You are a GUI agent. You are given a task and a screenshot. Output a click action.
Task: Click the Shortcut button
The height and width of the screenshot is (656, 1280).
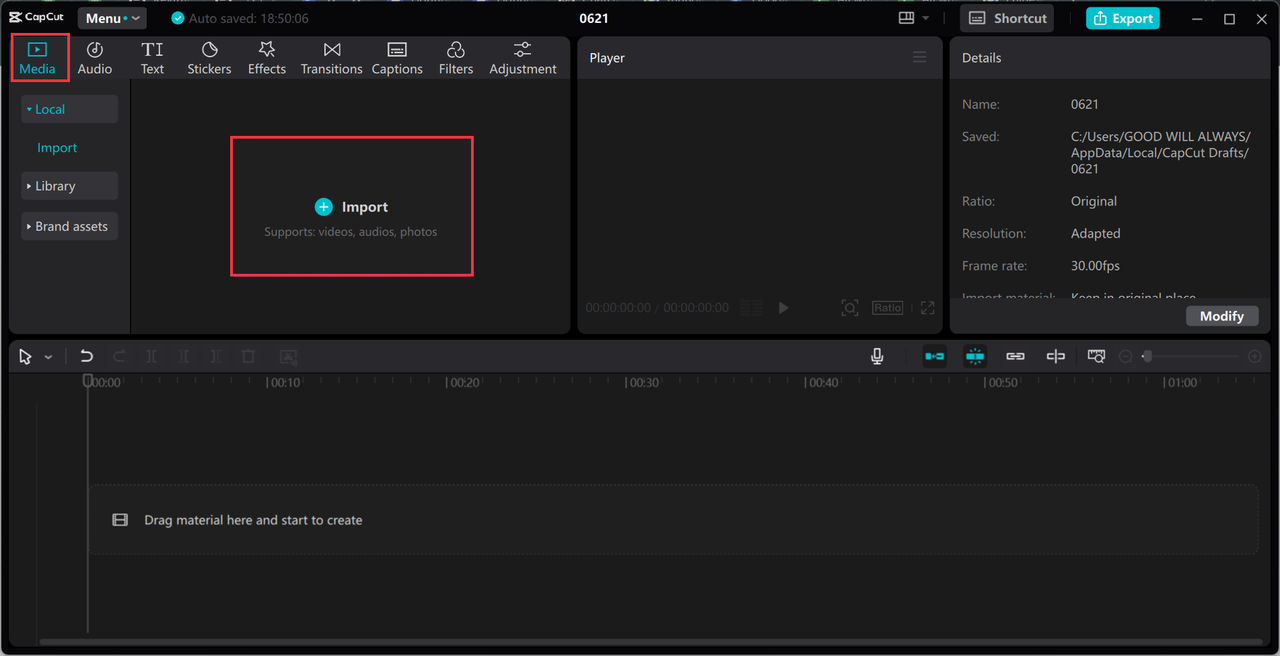pyautogui.click(x=1007, y=18)
